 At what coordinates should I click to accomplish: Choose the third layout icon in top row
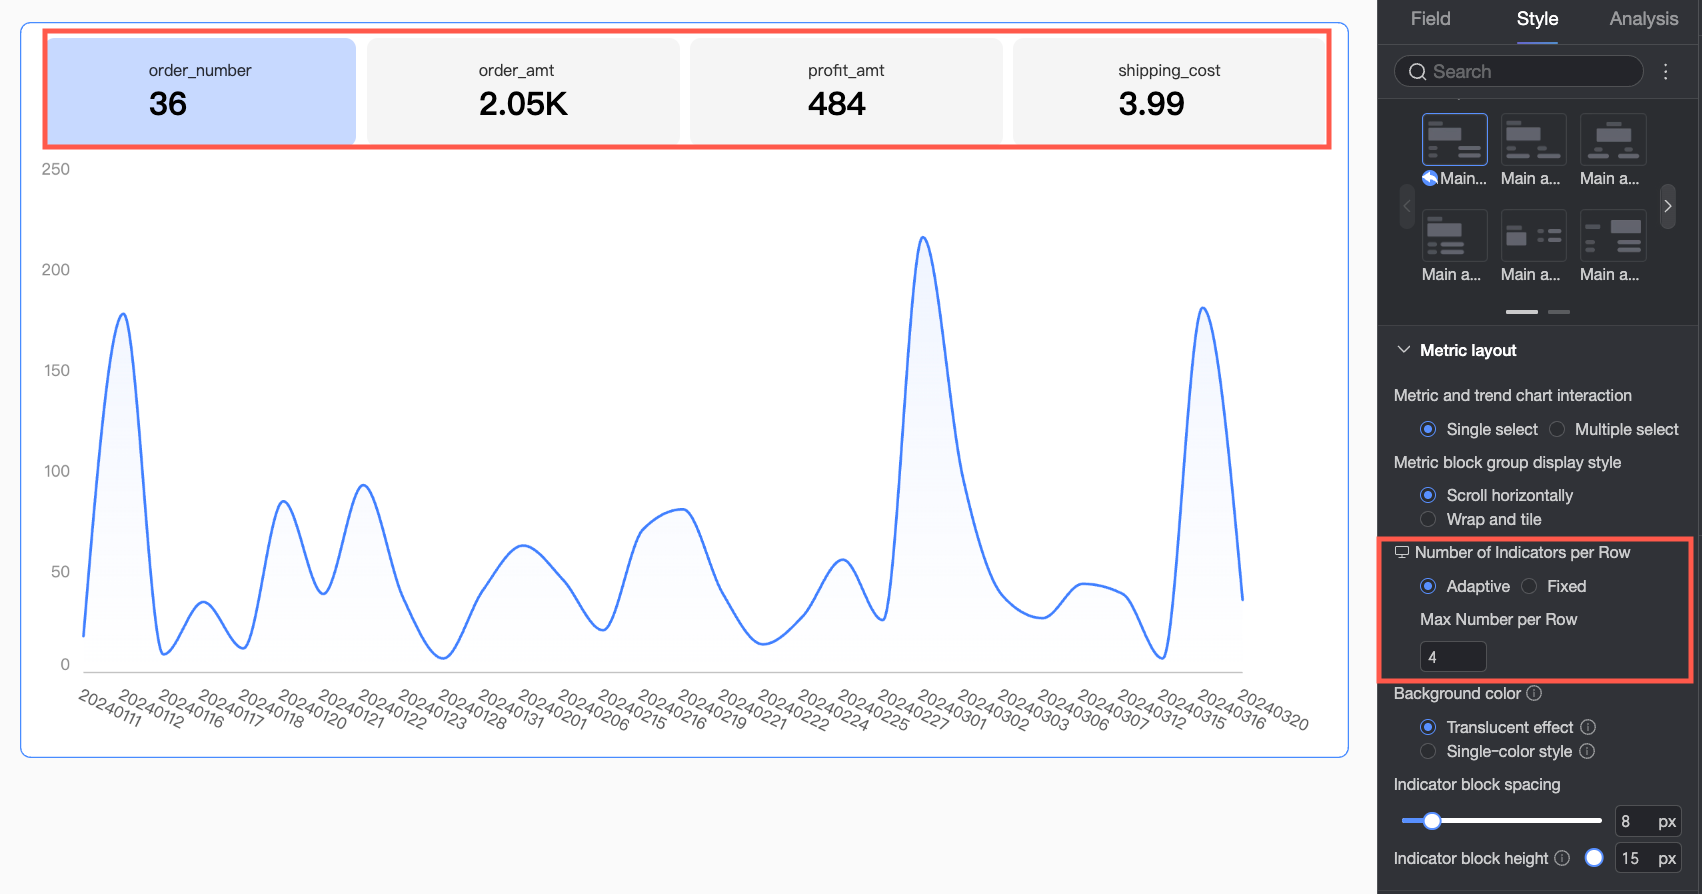(x=1613, y=139)
